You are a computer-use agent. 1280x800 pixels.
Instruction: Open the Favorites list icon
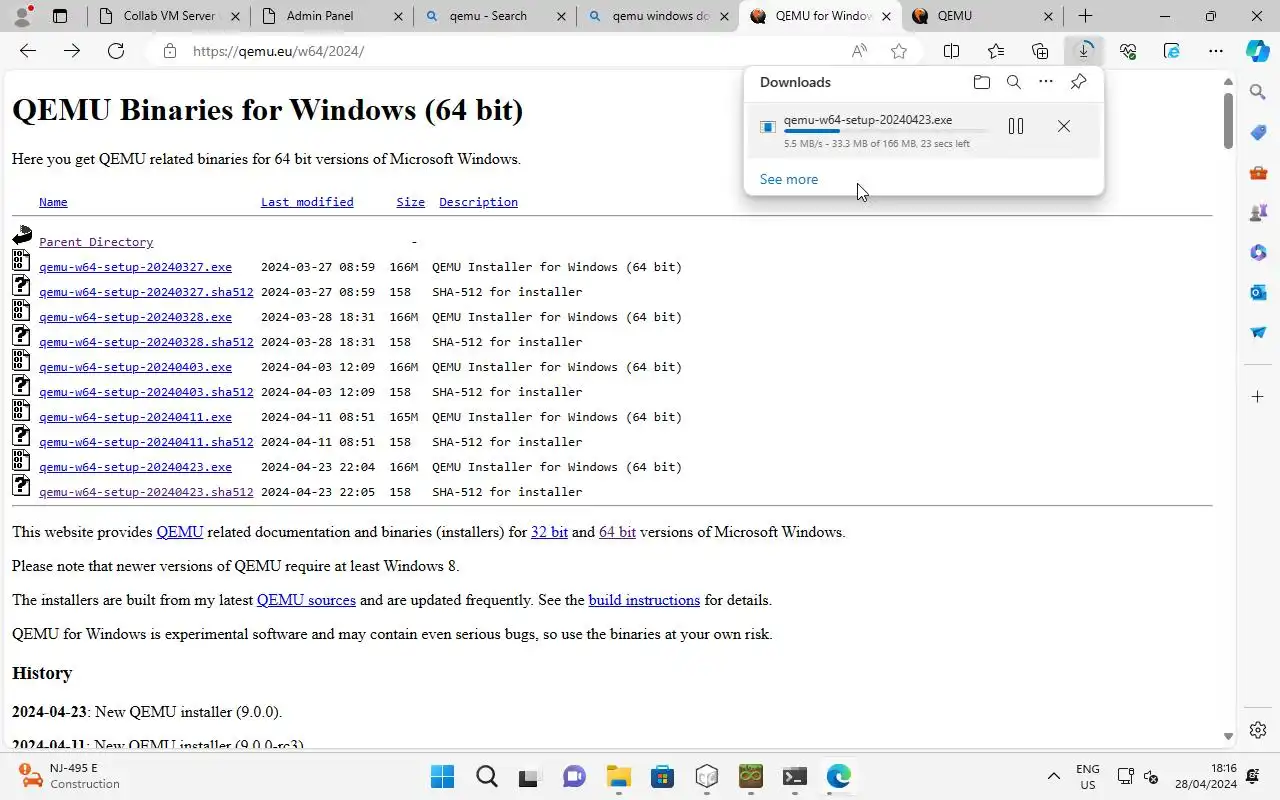tap(996, 51)
